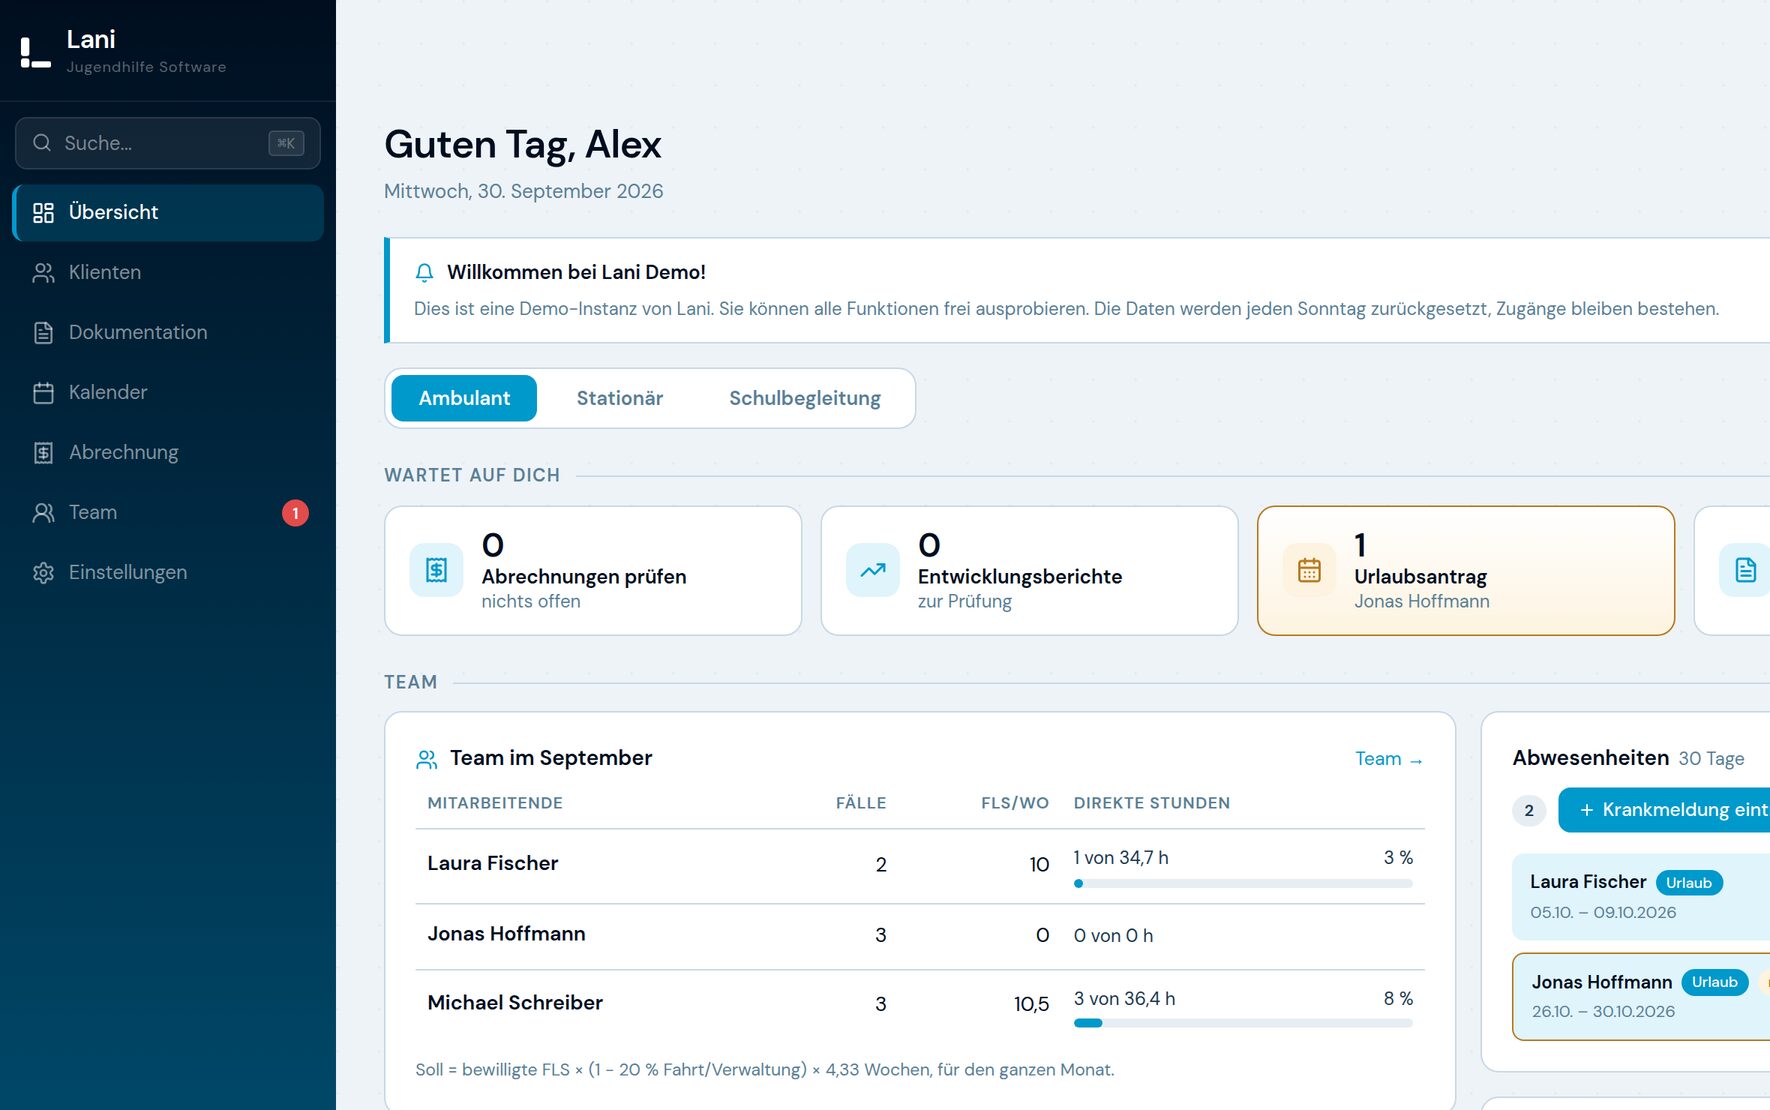
Task: Open the Schulbegleitung tab
Action: coord(805,398)
